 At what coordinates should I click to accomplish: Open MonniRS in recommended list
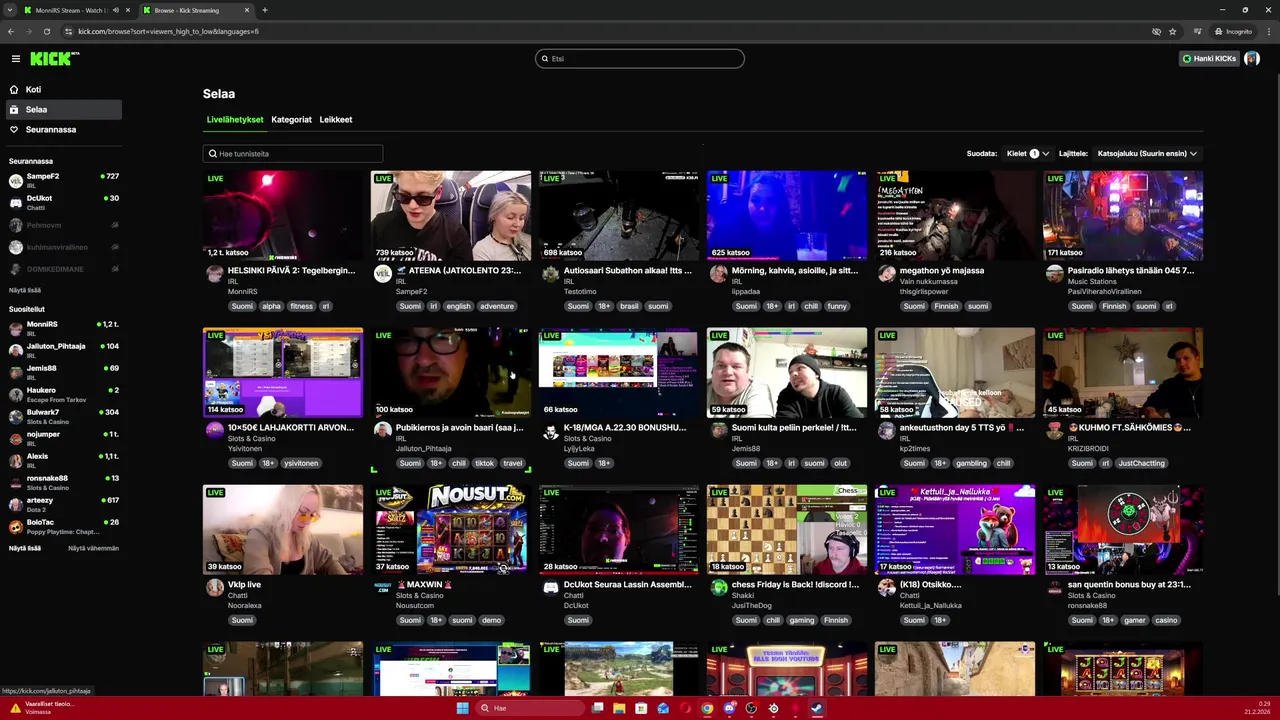click(64, 328)
